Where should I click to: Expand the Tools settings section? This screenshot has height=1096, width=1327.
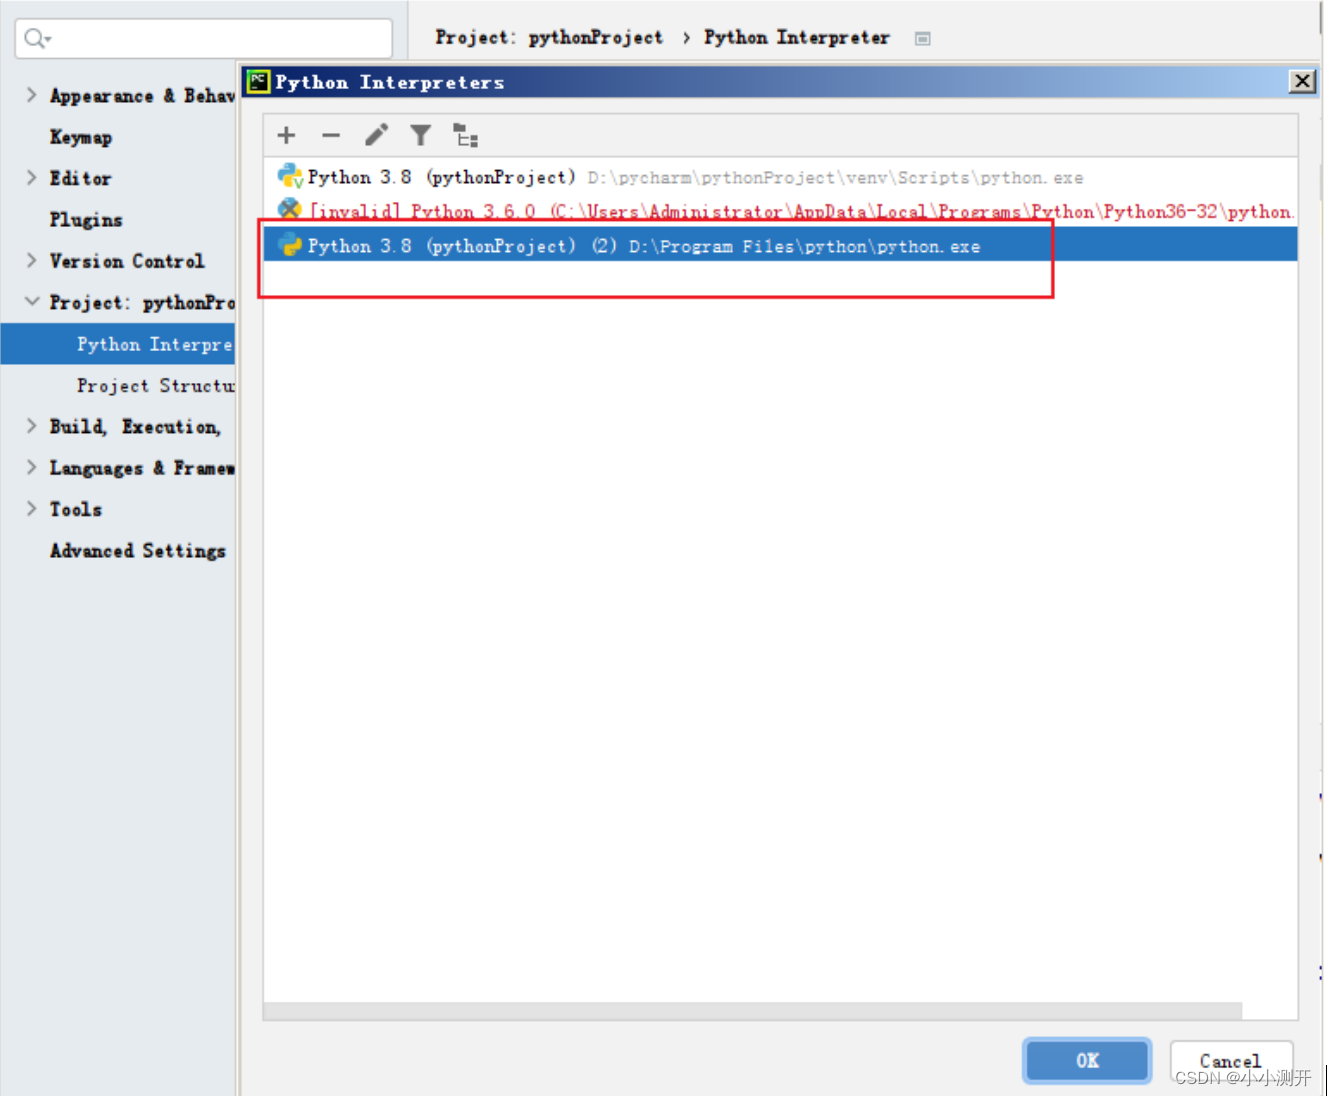[31, 509]
